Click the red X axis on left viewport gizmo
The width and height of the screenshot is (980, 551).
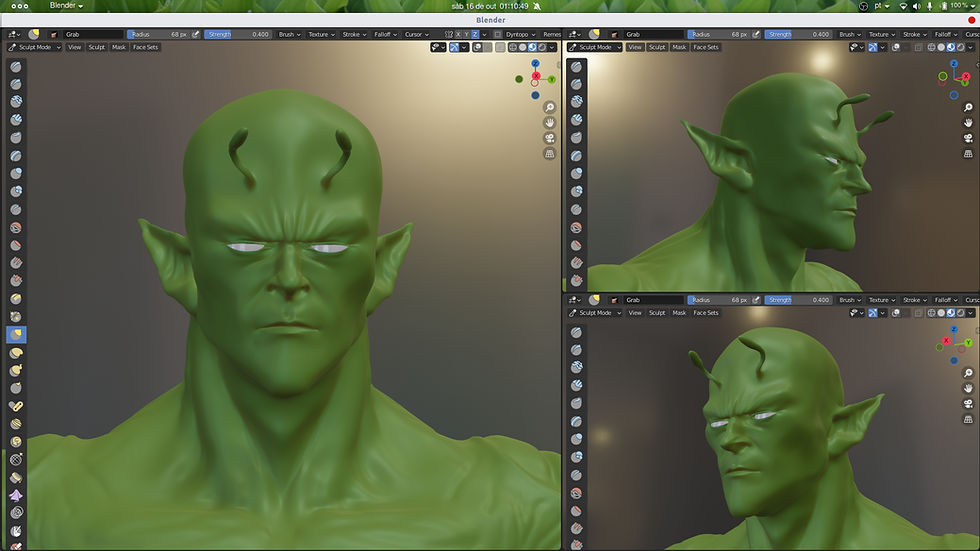536,77
